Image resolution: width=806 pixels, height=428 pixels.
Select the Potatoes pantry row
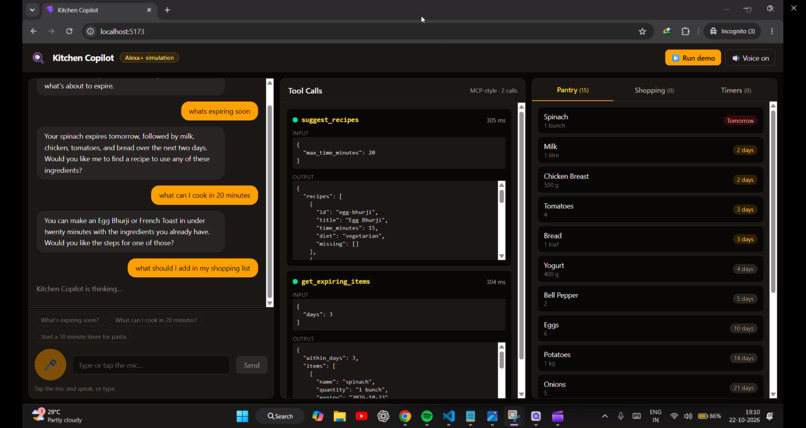650,358
